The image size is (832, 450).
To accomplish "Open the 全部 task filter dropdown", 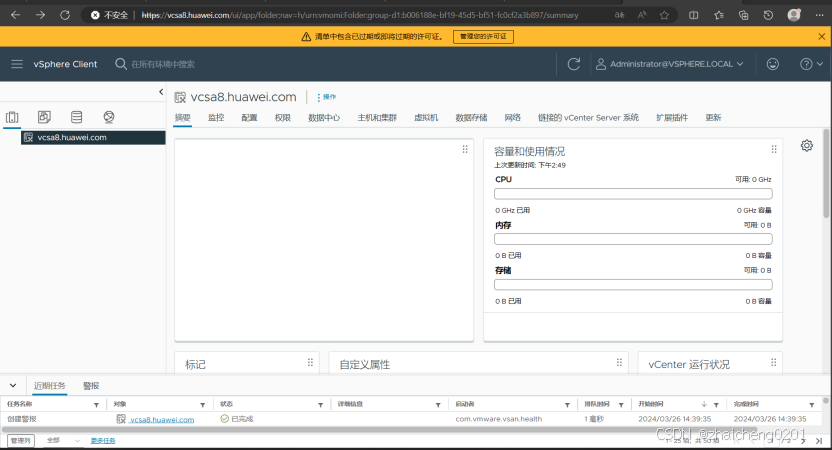I will [63, 440].
